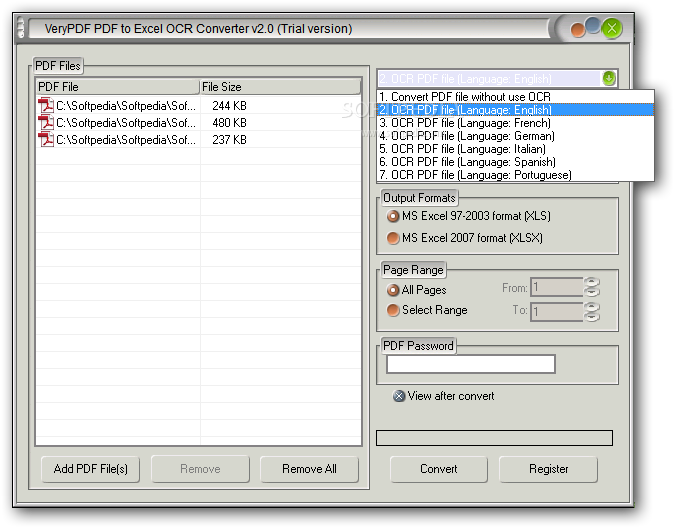Click the title bar grip handle at left
675x528 pixels.
20,28
